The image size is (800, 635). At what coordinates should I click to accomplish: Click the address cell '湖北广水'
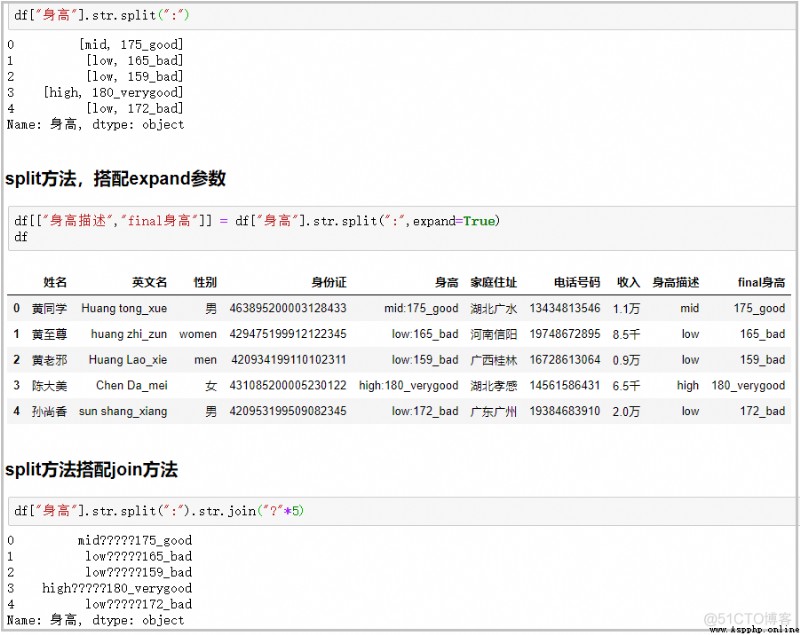point(493,309)
